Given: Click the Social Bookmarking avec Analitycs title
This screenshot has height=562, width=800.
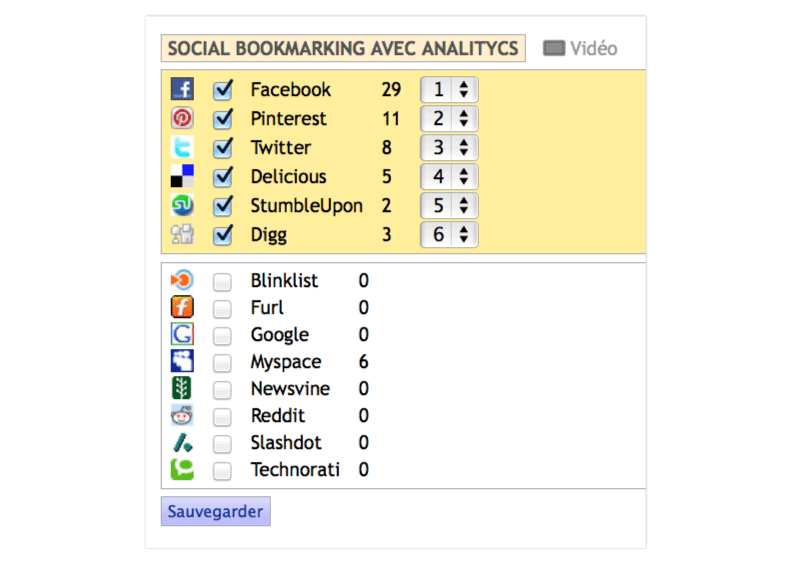Looking at the screenshot, I should 343,48.
